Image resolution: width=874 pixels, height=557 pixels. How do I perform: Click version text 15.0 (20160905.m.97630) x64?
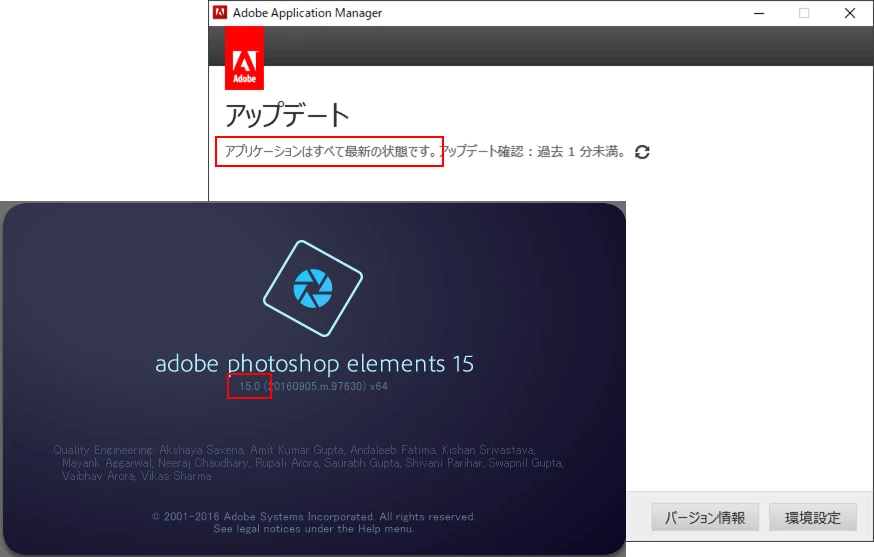point(313,386)
